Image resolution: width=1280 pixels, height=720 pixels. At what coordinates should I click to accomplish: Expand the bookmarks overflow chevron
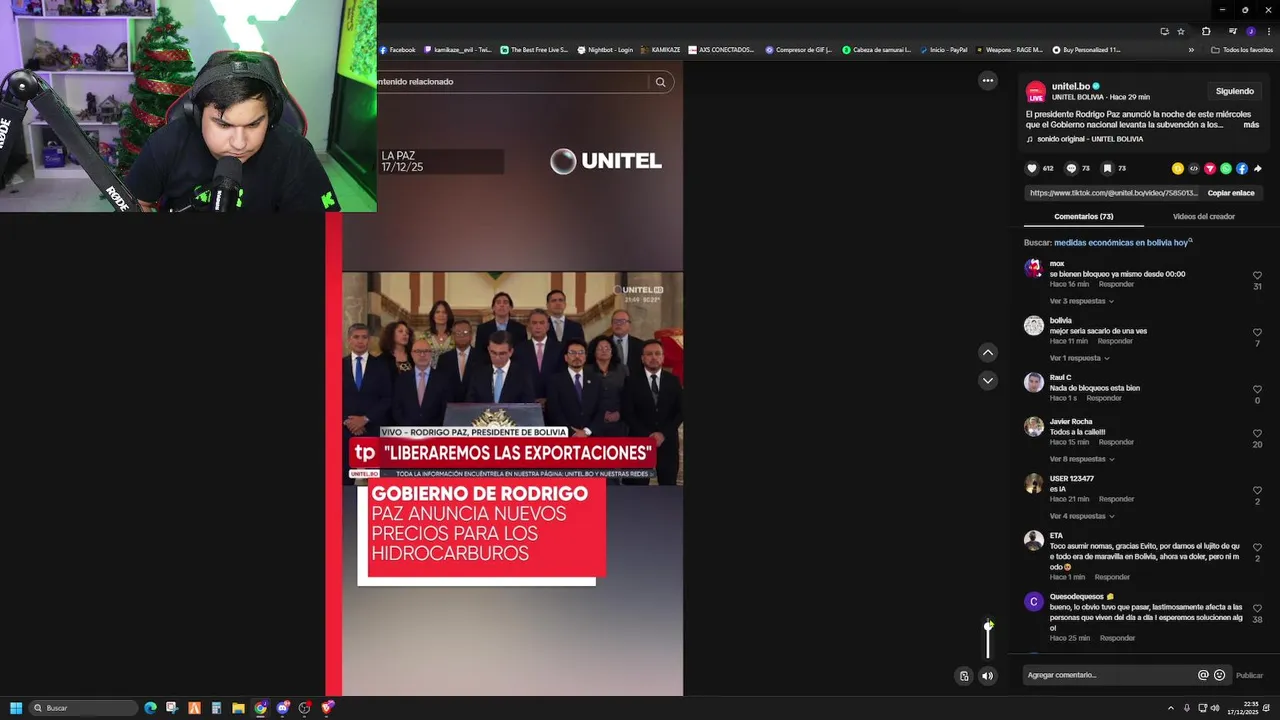point(1191,49)
